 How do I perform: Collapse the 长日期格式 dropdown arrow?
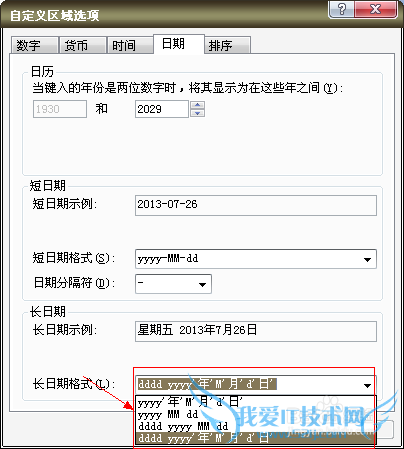pyautogui.click(x=367, y=385)
